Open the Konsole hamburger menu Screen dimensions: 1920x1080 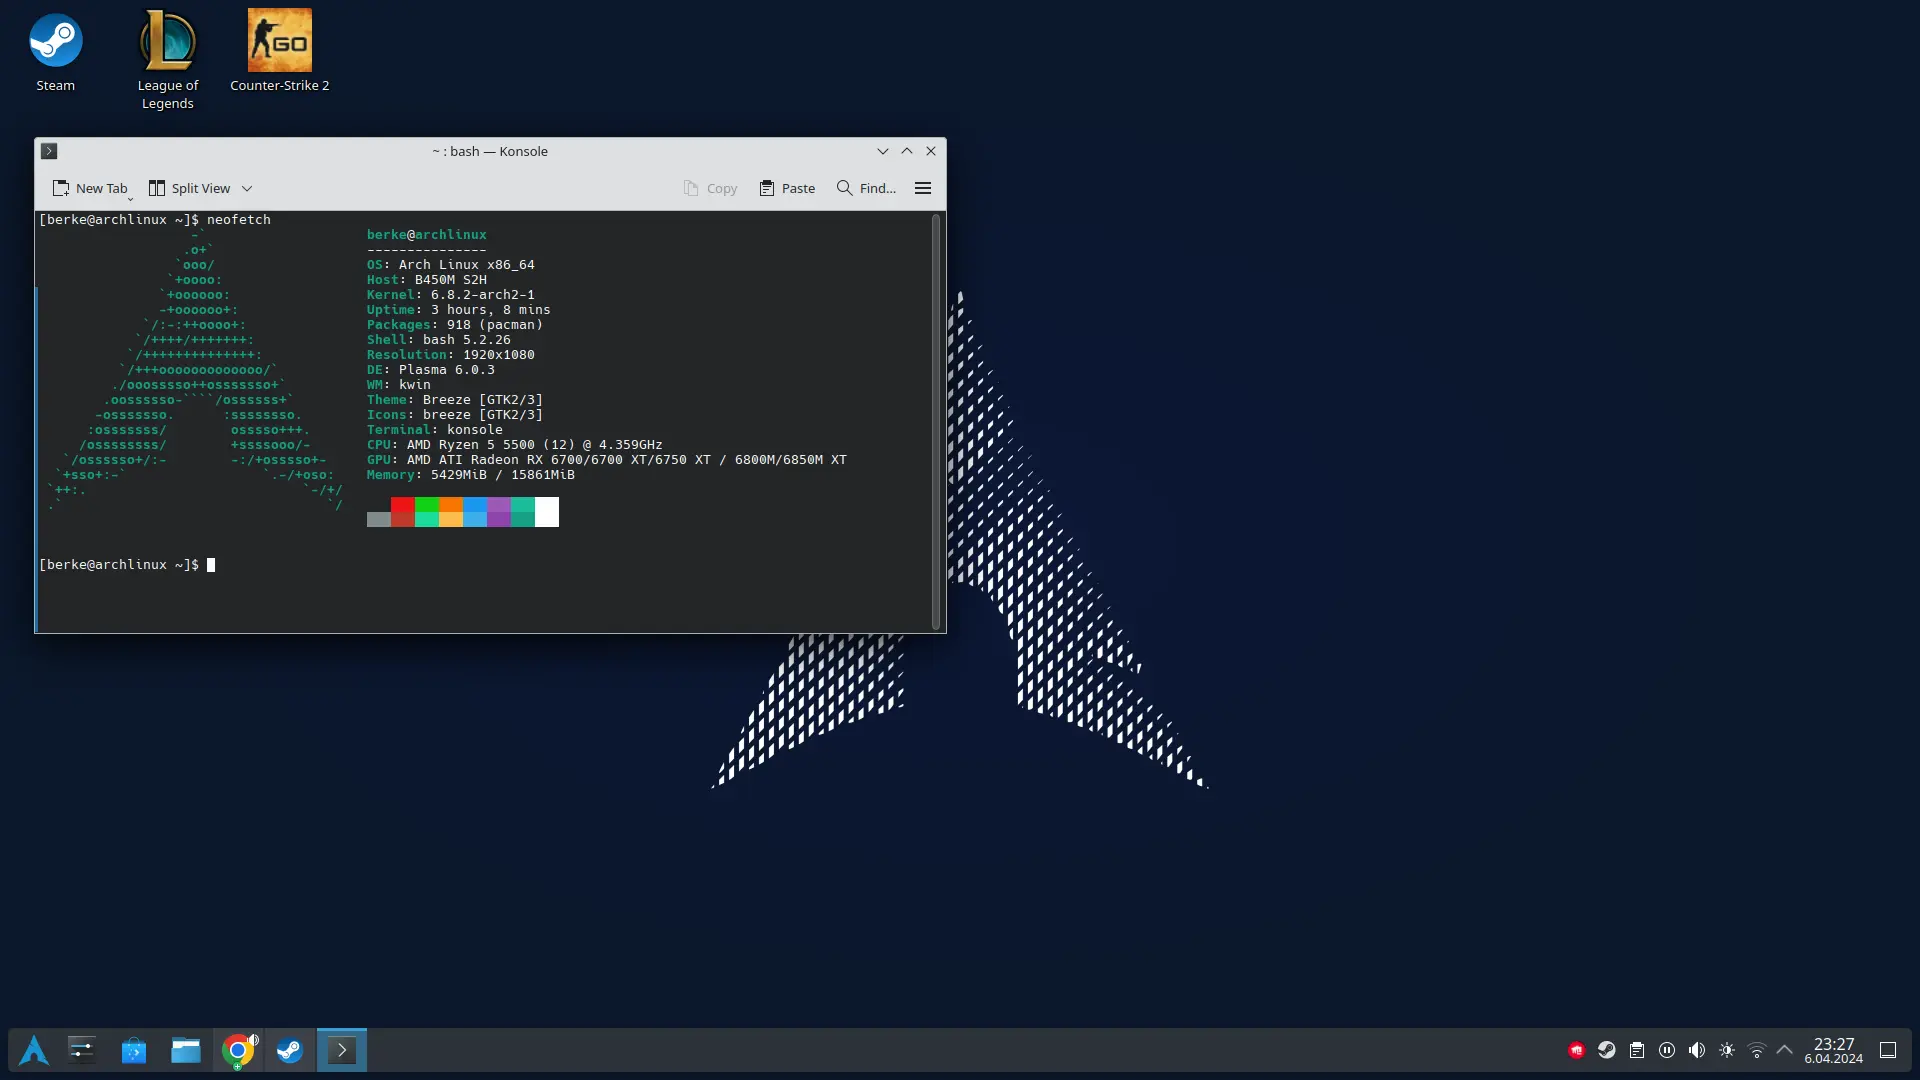pos(923,188)
